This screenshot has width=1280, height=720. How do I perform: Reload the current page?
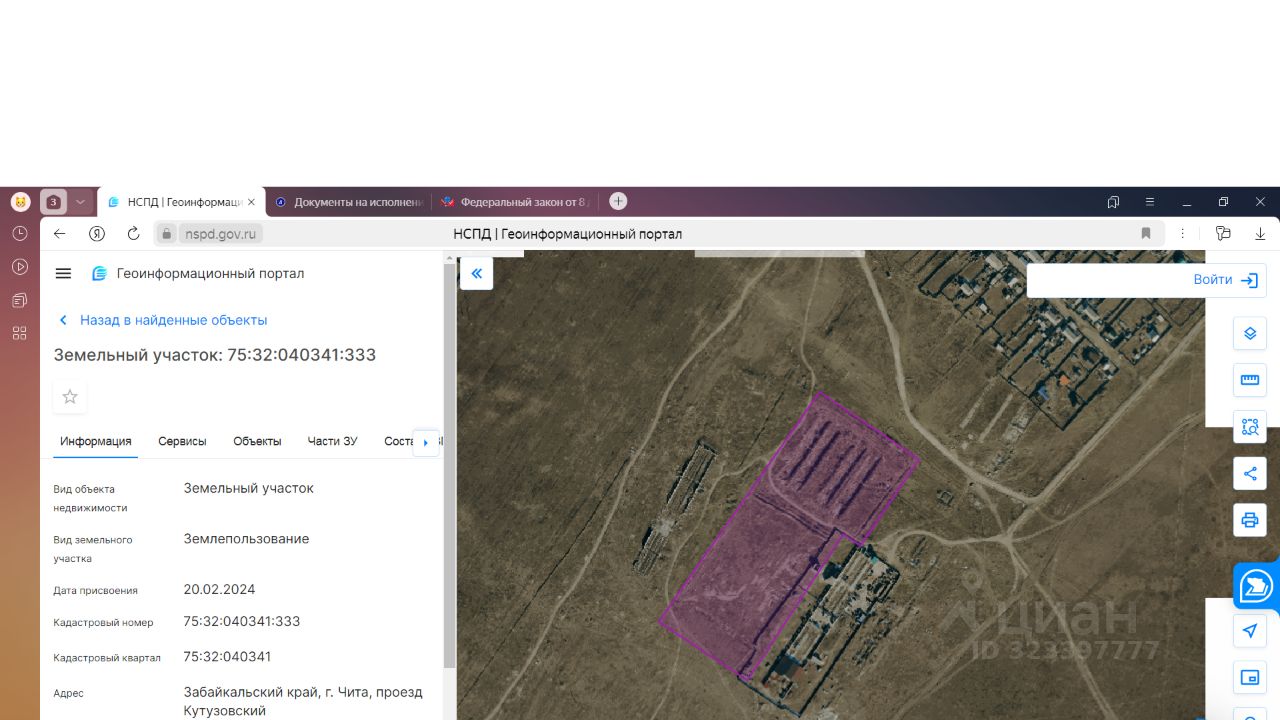click(x=133, y=234)
